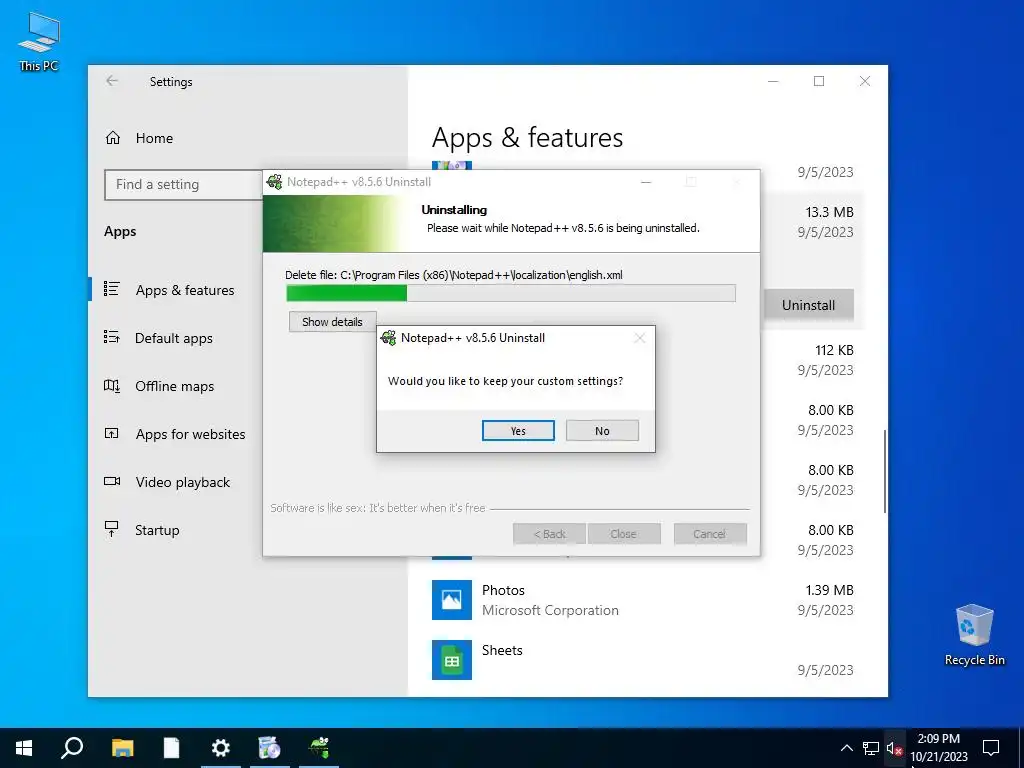The width and height of the screenshot is (1024, 768).
Task: Select the Photos entry text
Action: [503, 590]
